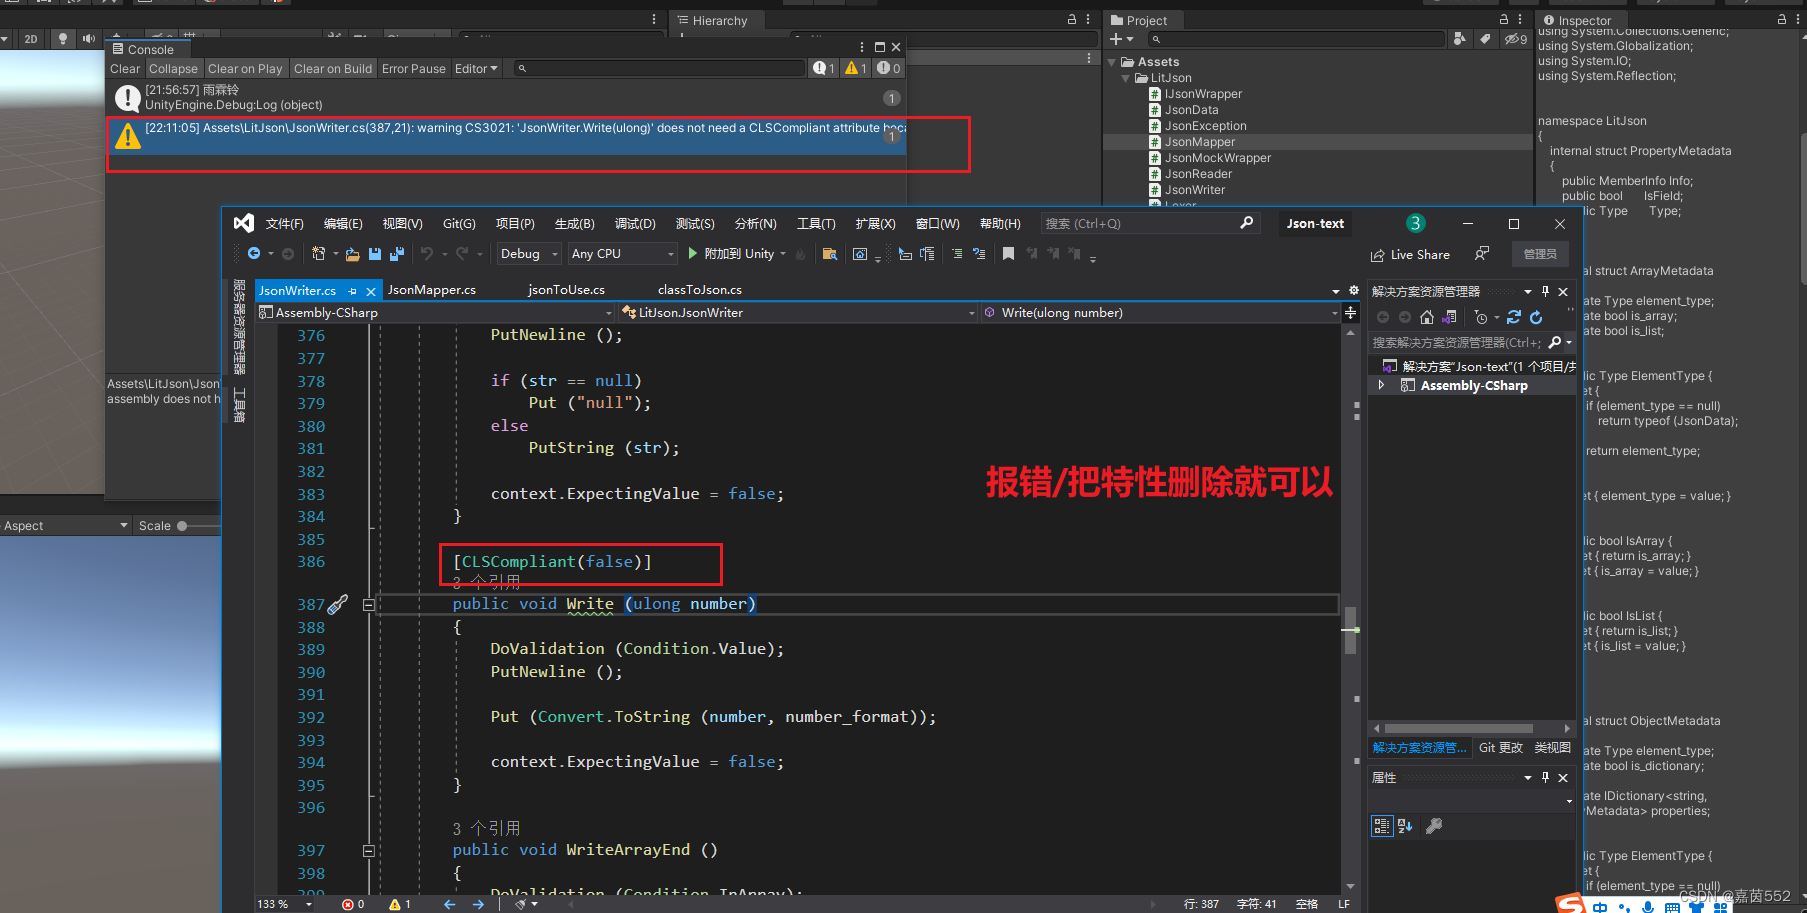Toggle scene lighting bulb in Scene view
1807x913 pixels.
(63, 39)
